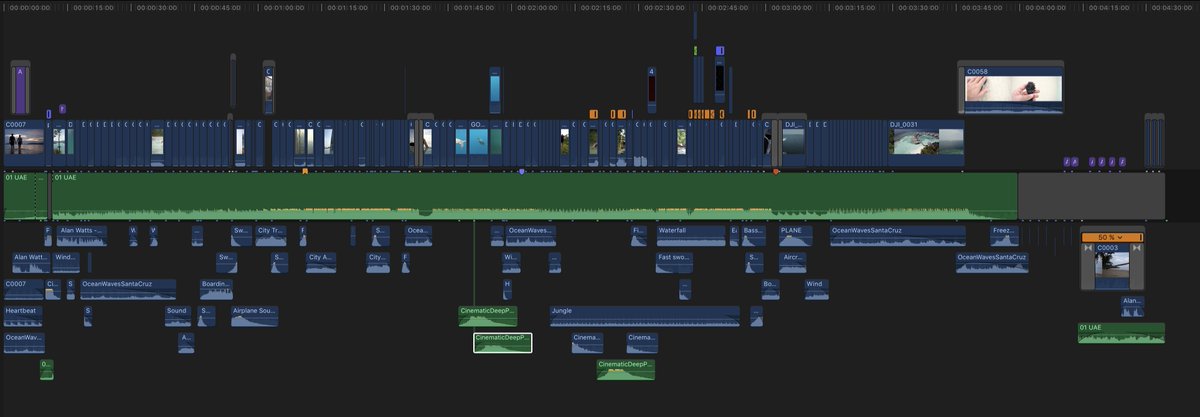Select the C0007 audio clip
1200x417 pixels.
[24, 288]
